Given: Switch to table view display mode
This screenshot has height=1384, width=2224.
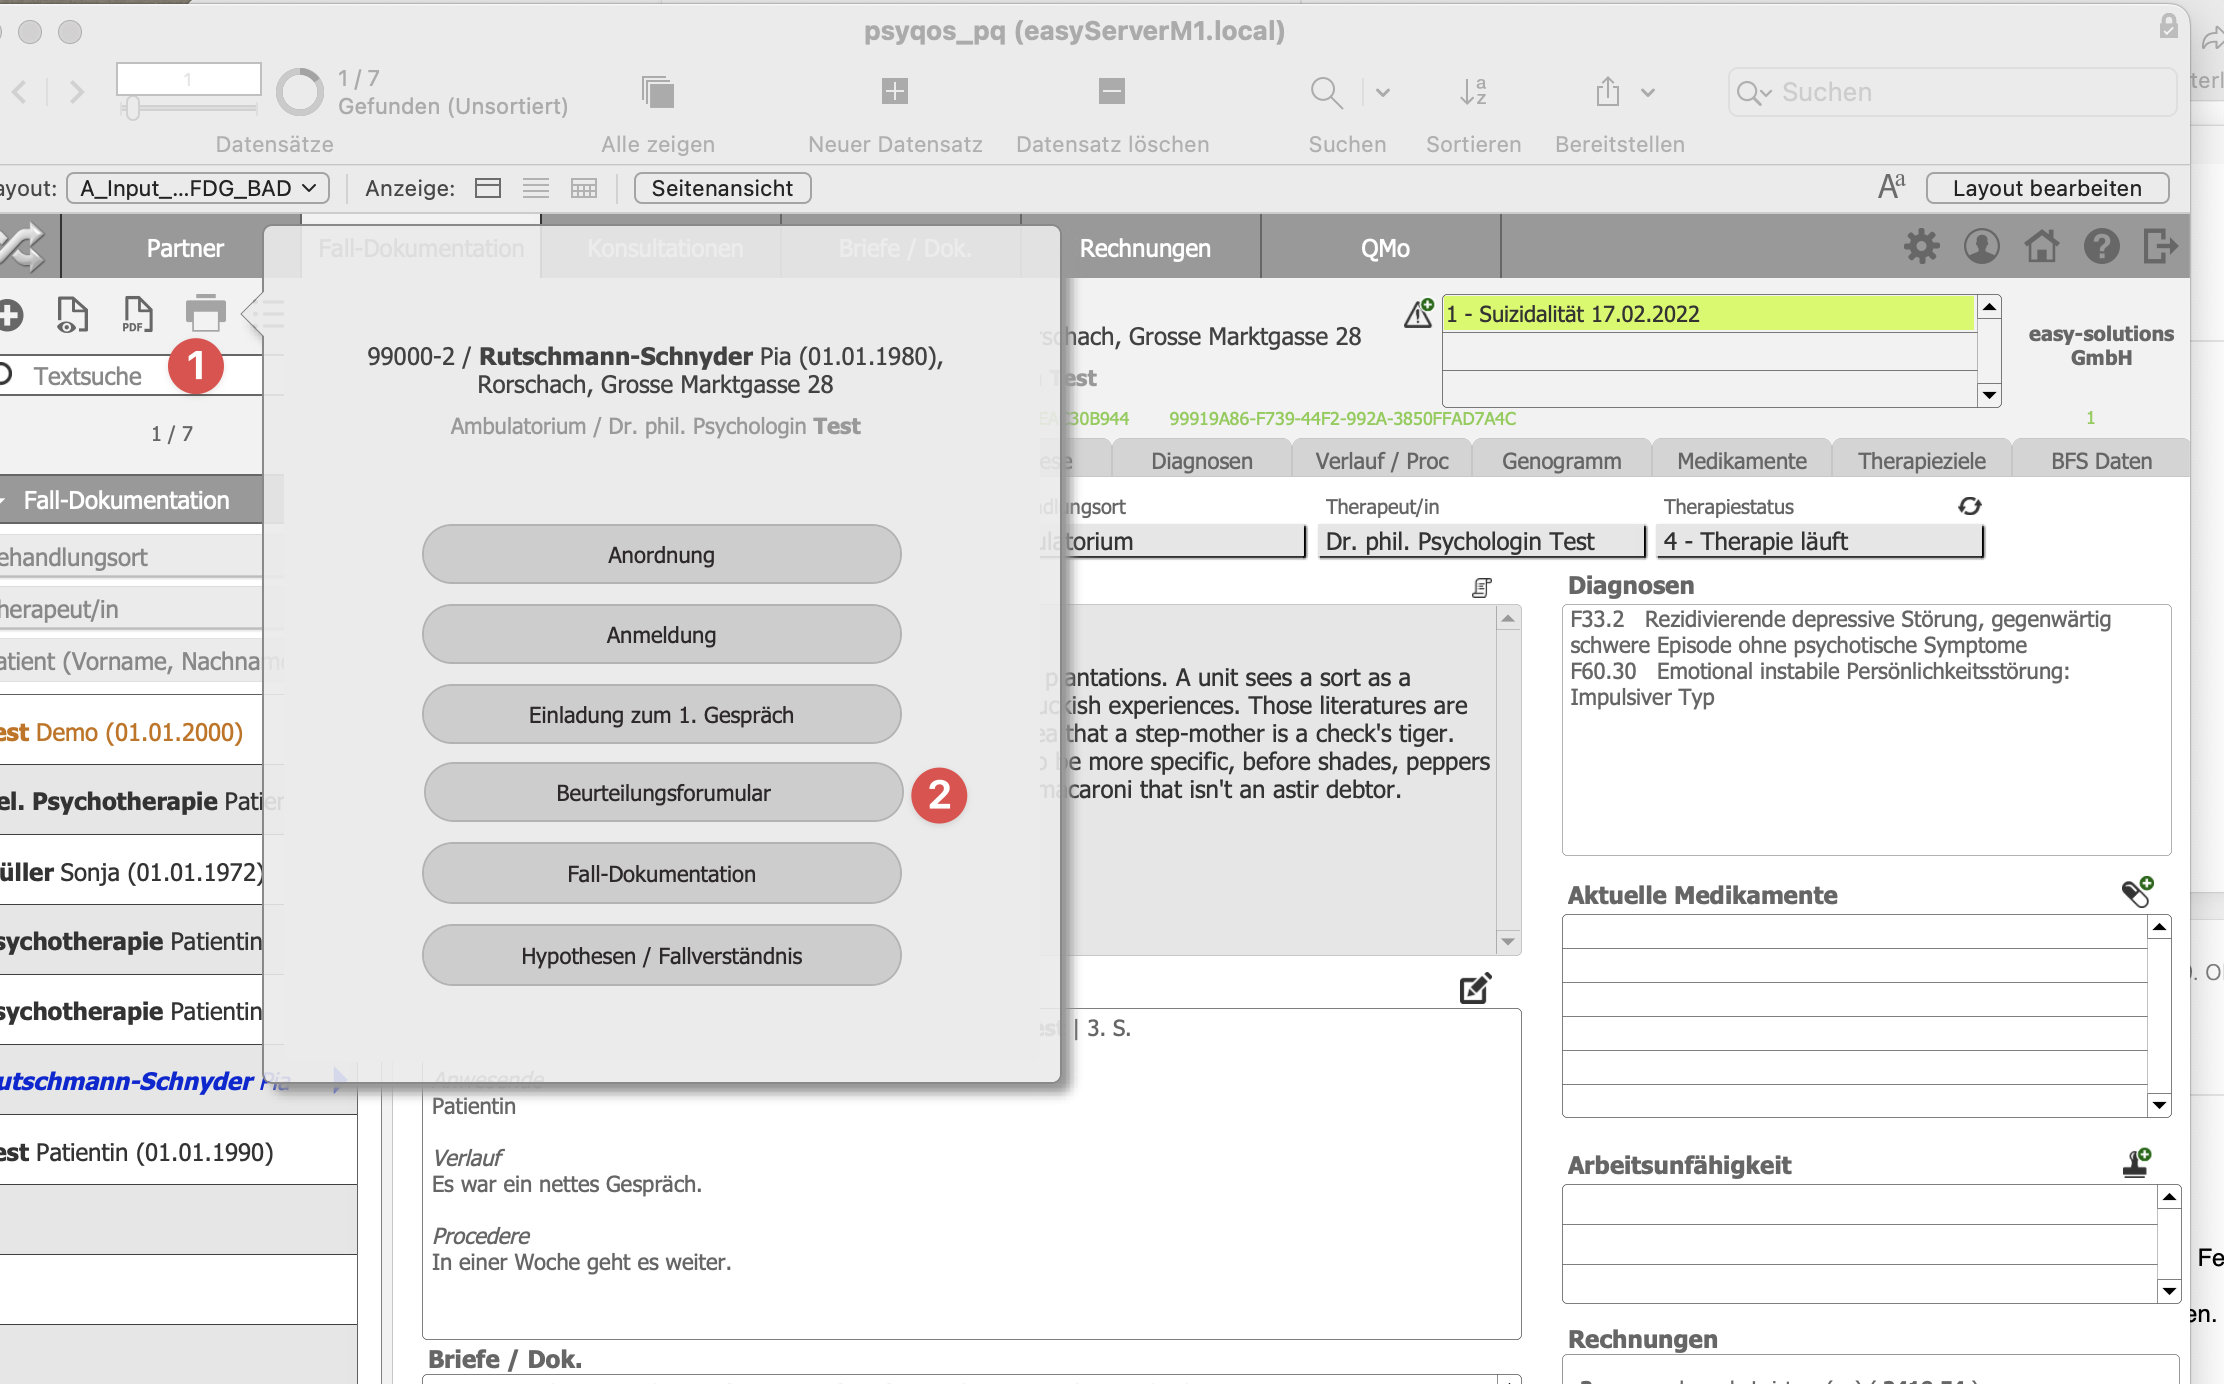Looking at the screenshot, I should pos(584,188).
